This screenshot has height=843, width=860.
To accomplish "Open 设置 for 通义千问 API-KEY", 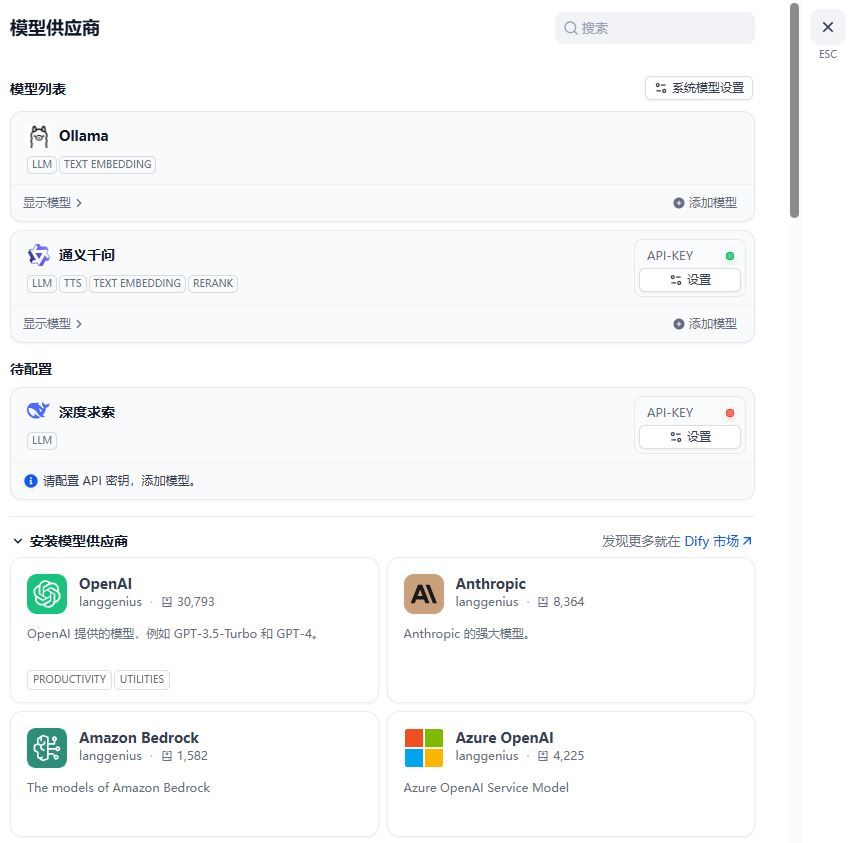I will click(x=690, y=280).
